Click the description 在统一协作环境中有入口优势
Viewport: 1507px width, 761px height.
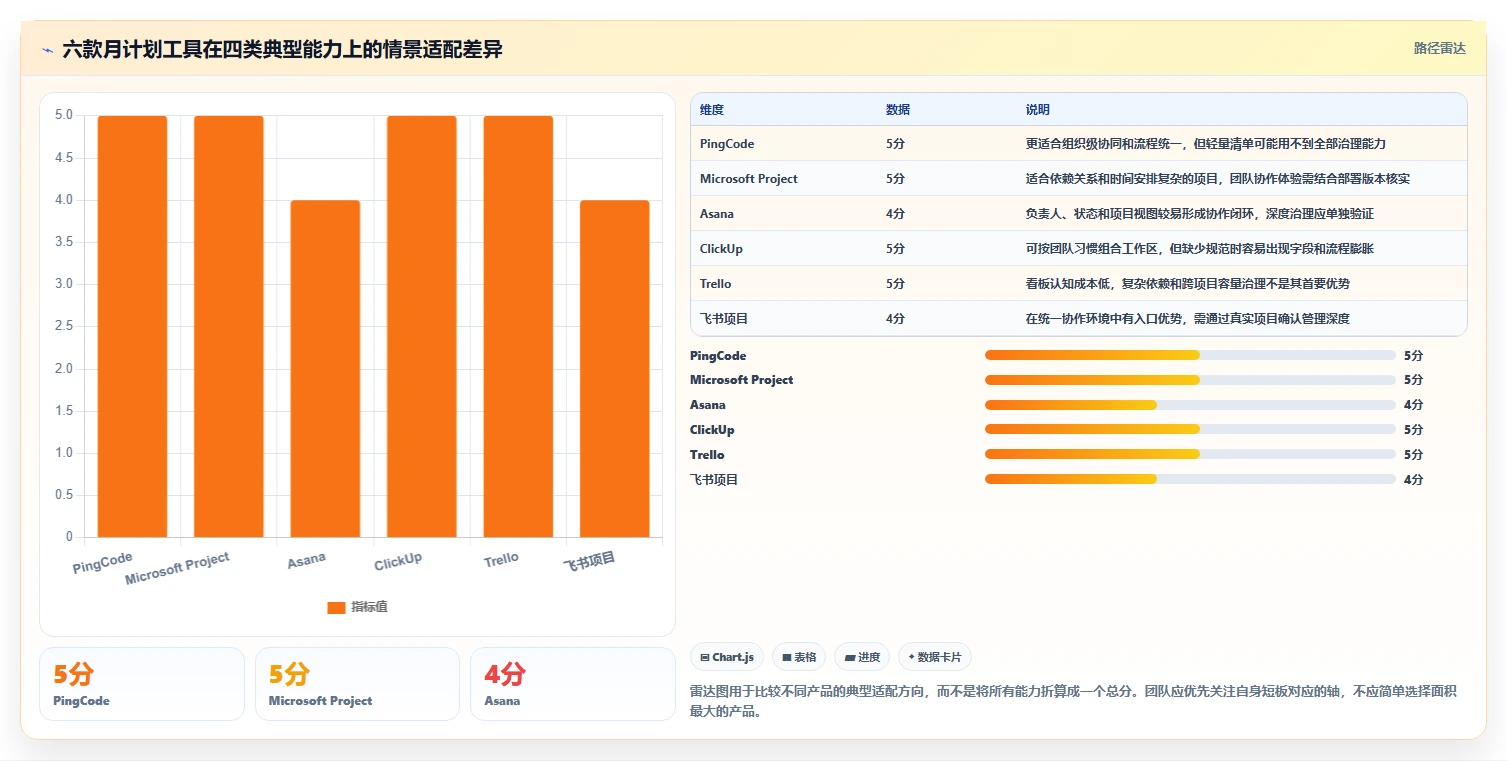(x=1104, y=319)
